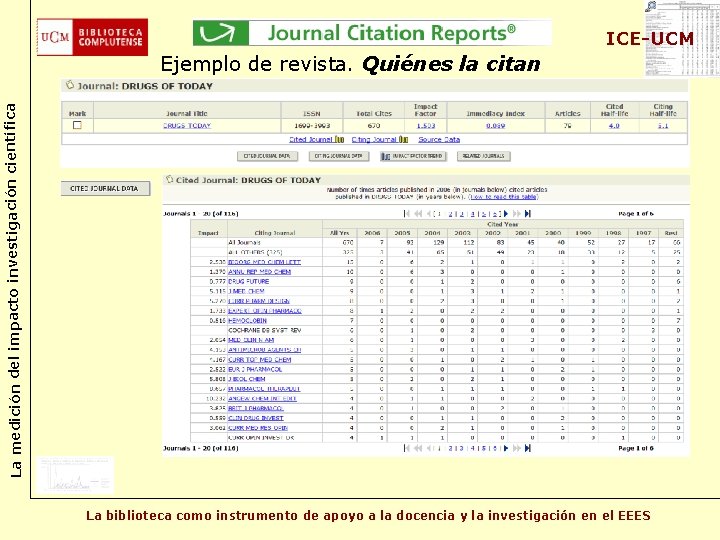The width and height of the screenshot is (720, 540).
Task: Click the CITING JOURNAL DATA button
Action: click(338, 156)
